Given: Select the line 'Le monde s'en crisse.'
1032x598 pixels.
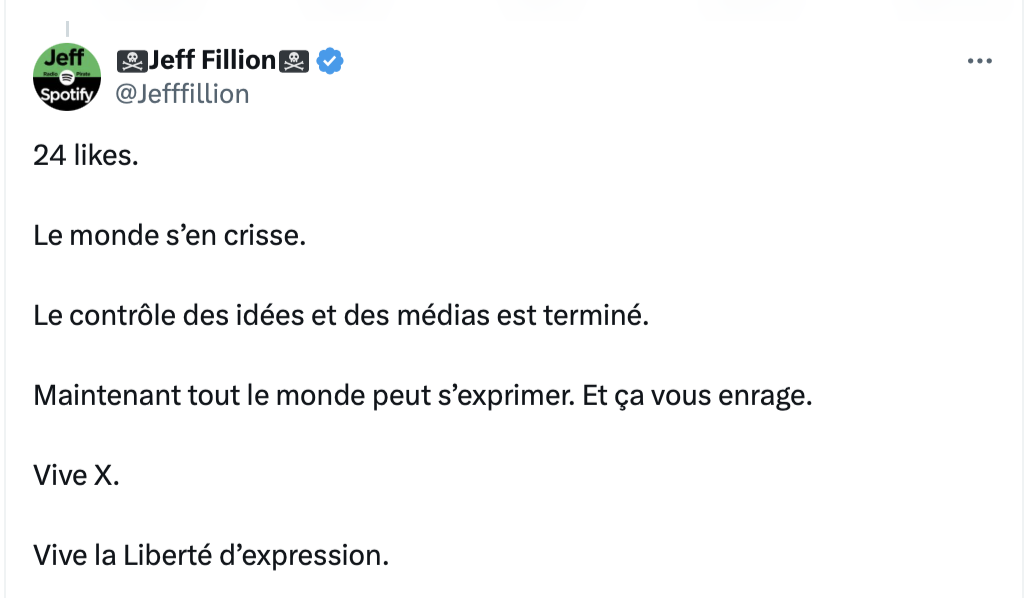Looking at the screenshot, I should [x=170, y=236].
